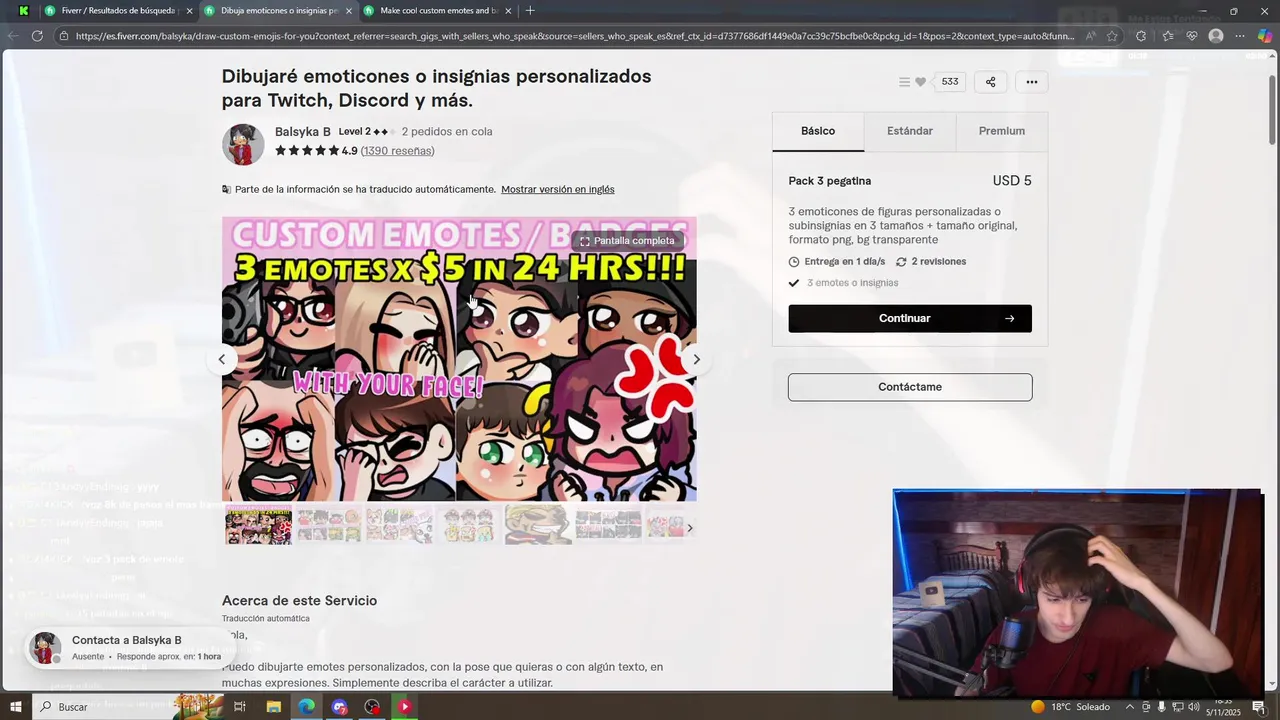The width and height of the screenshot is (1280, 720).
Task: Click the 18°C Soleado weather widget
Action: click(x=1071, y=707)
